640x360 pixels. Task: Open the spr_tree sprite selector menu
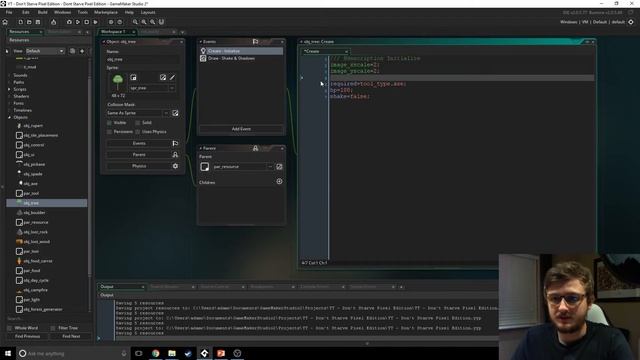172,88
